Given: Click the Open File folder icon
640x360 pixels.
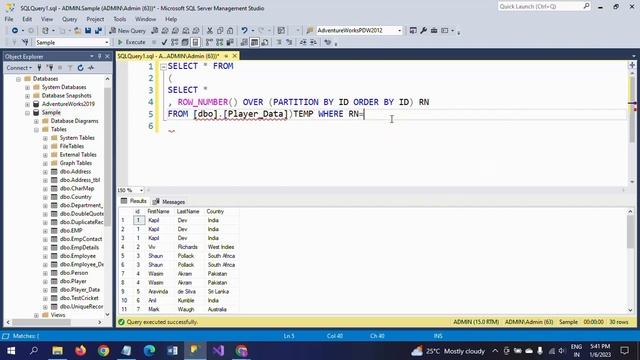Looking at the screenshot, I should (x=77, y=31).
